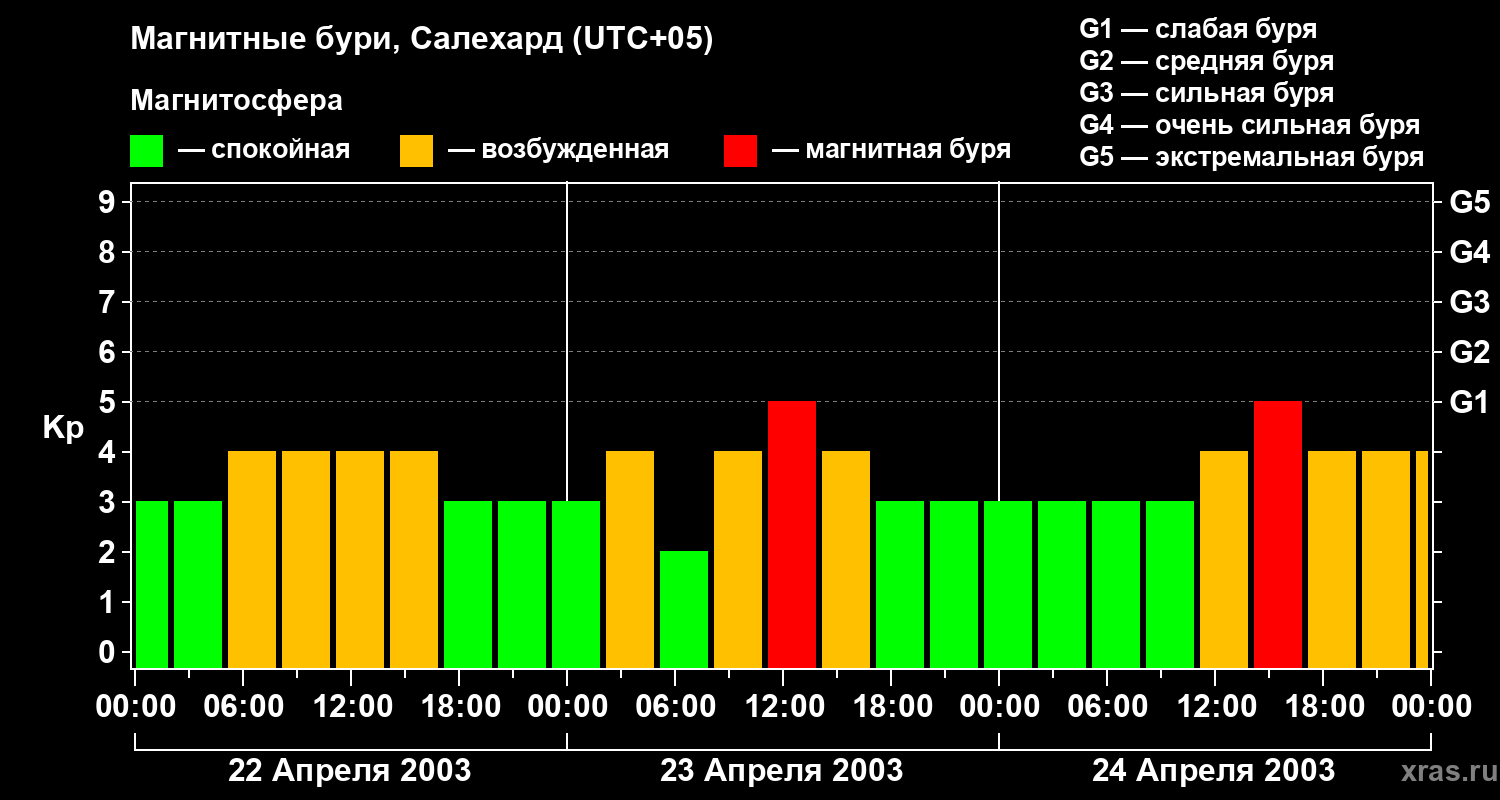Click the line 'G1 — слабая буря'
This screenshot has width=1500, height=800.
tap(1198, 29)
